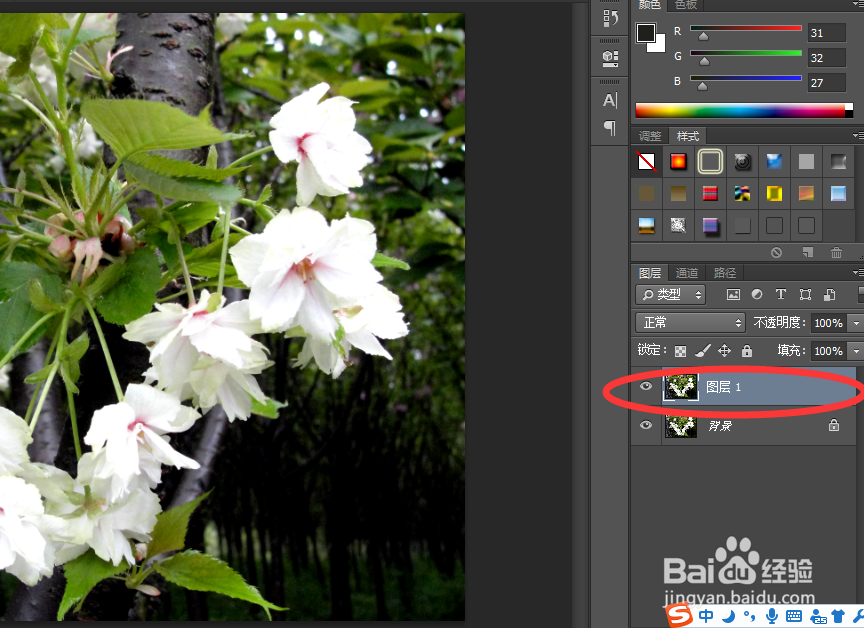Open the Paragraph panel icon
The height and width of the screenshot is (628, 864).
[610, 128]
